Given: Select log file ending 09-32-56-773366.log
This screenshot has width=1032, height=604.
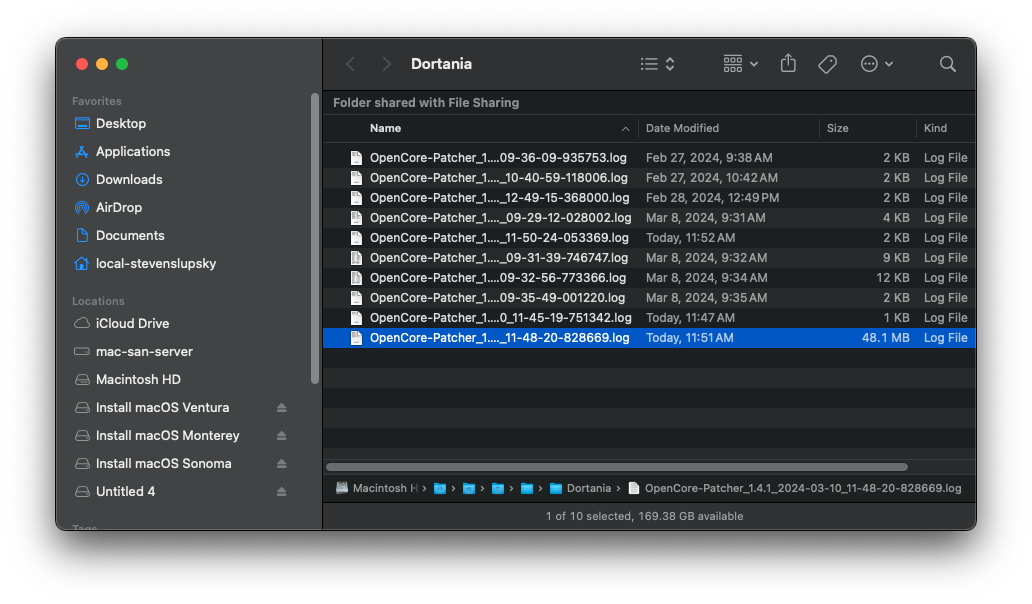Looking at the screenshot, I should [x=649, y=278].
